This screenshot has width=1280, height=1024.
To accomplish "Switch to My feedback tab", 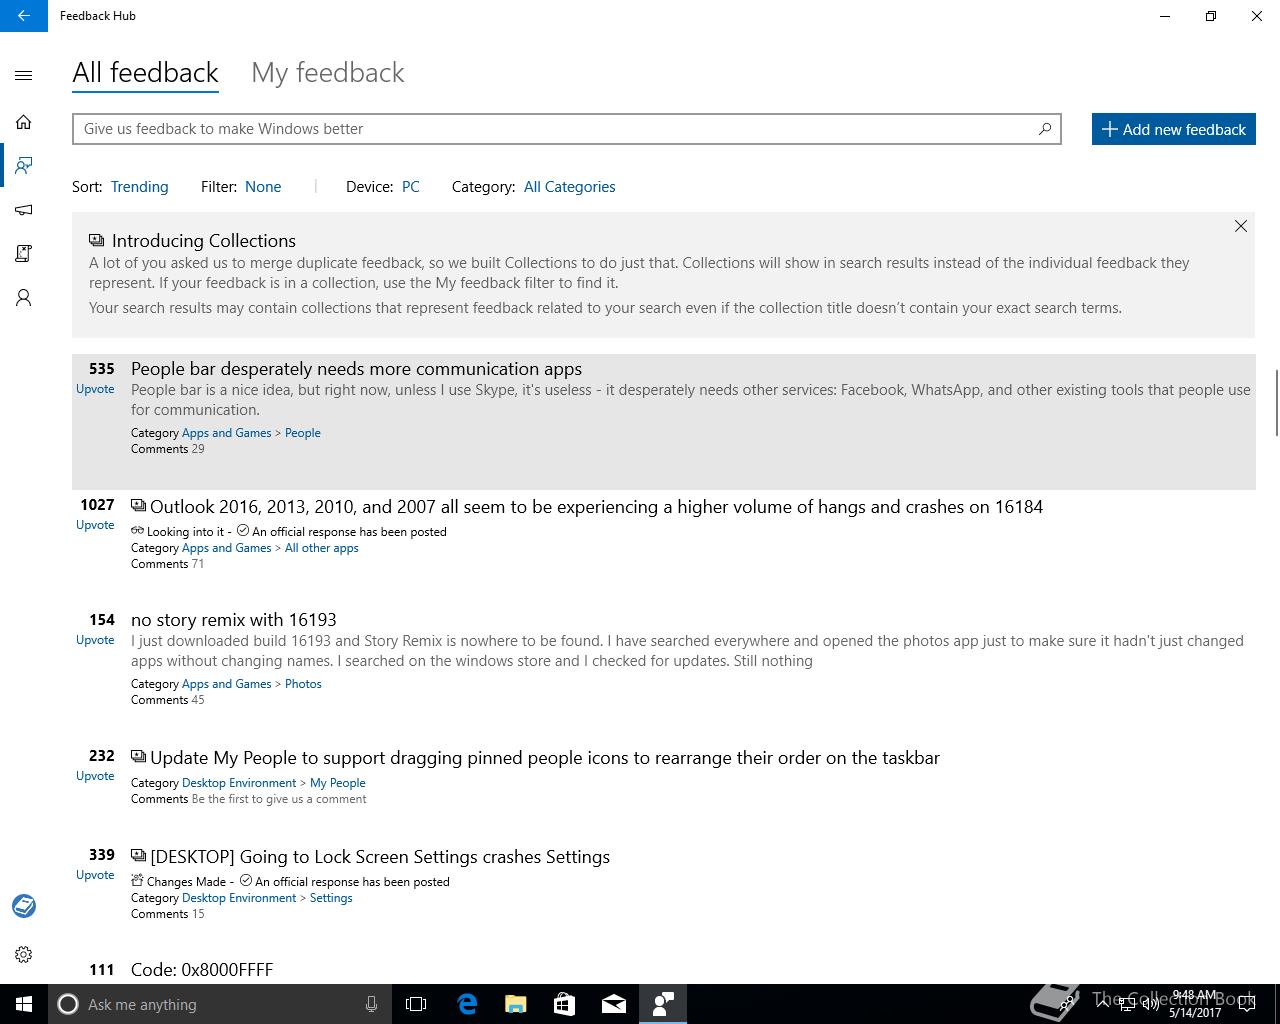I will click(328, 72).
